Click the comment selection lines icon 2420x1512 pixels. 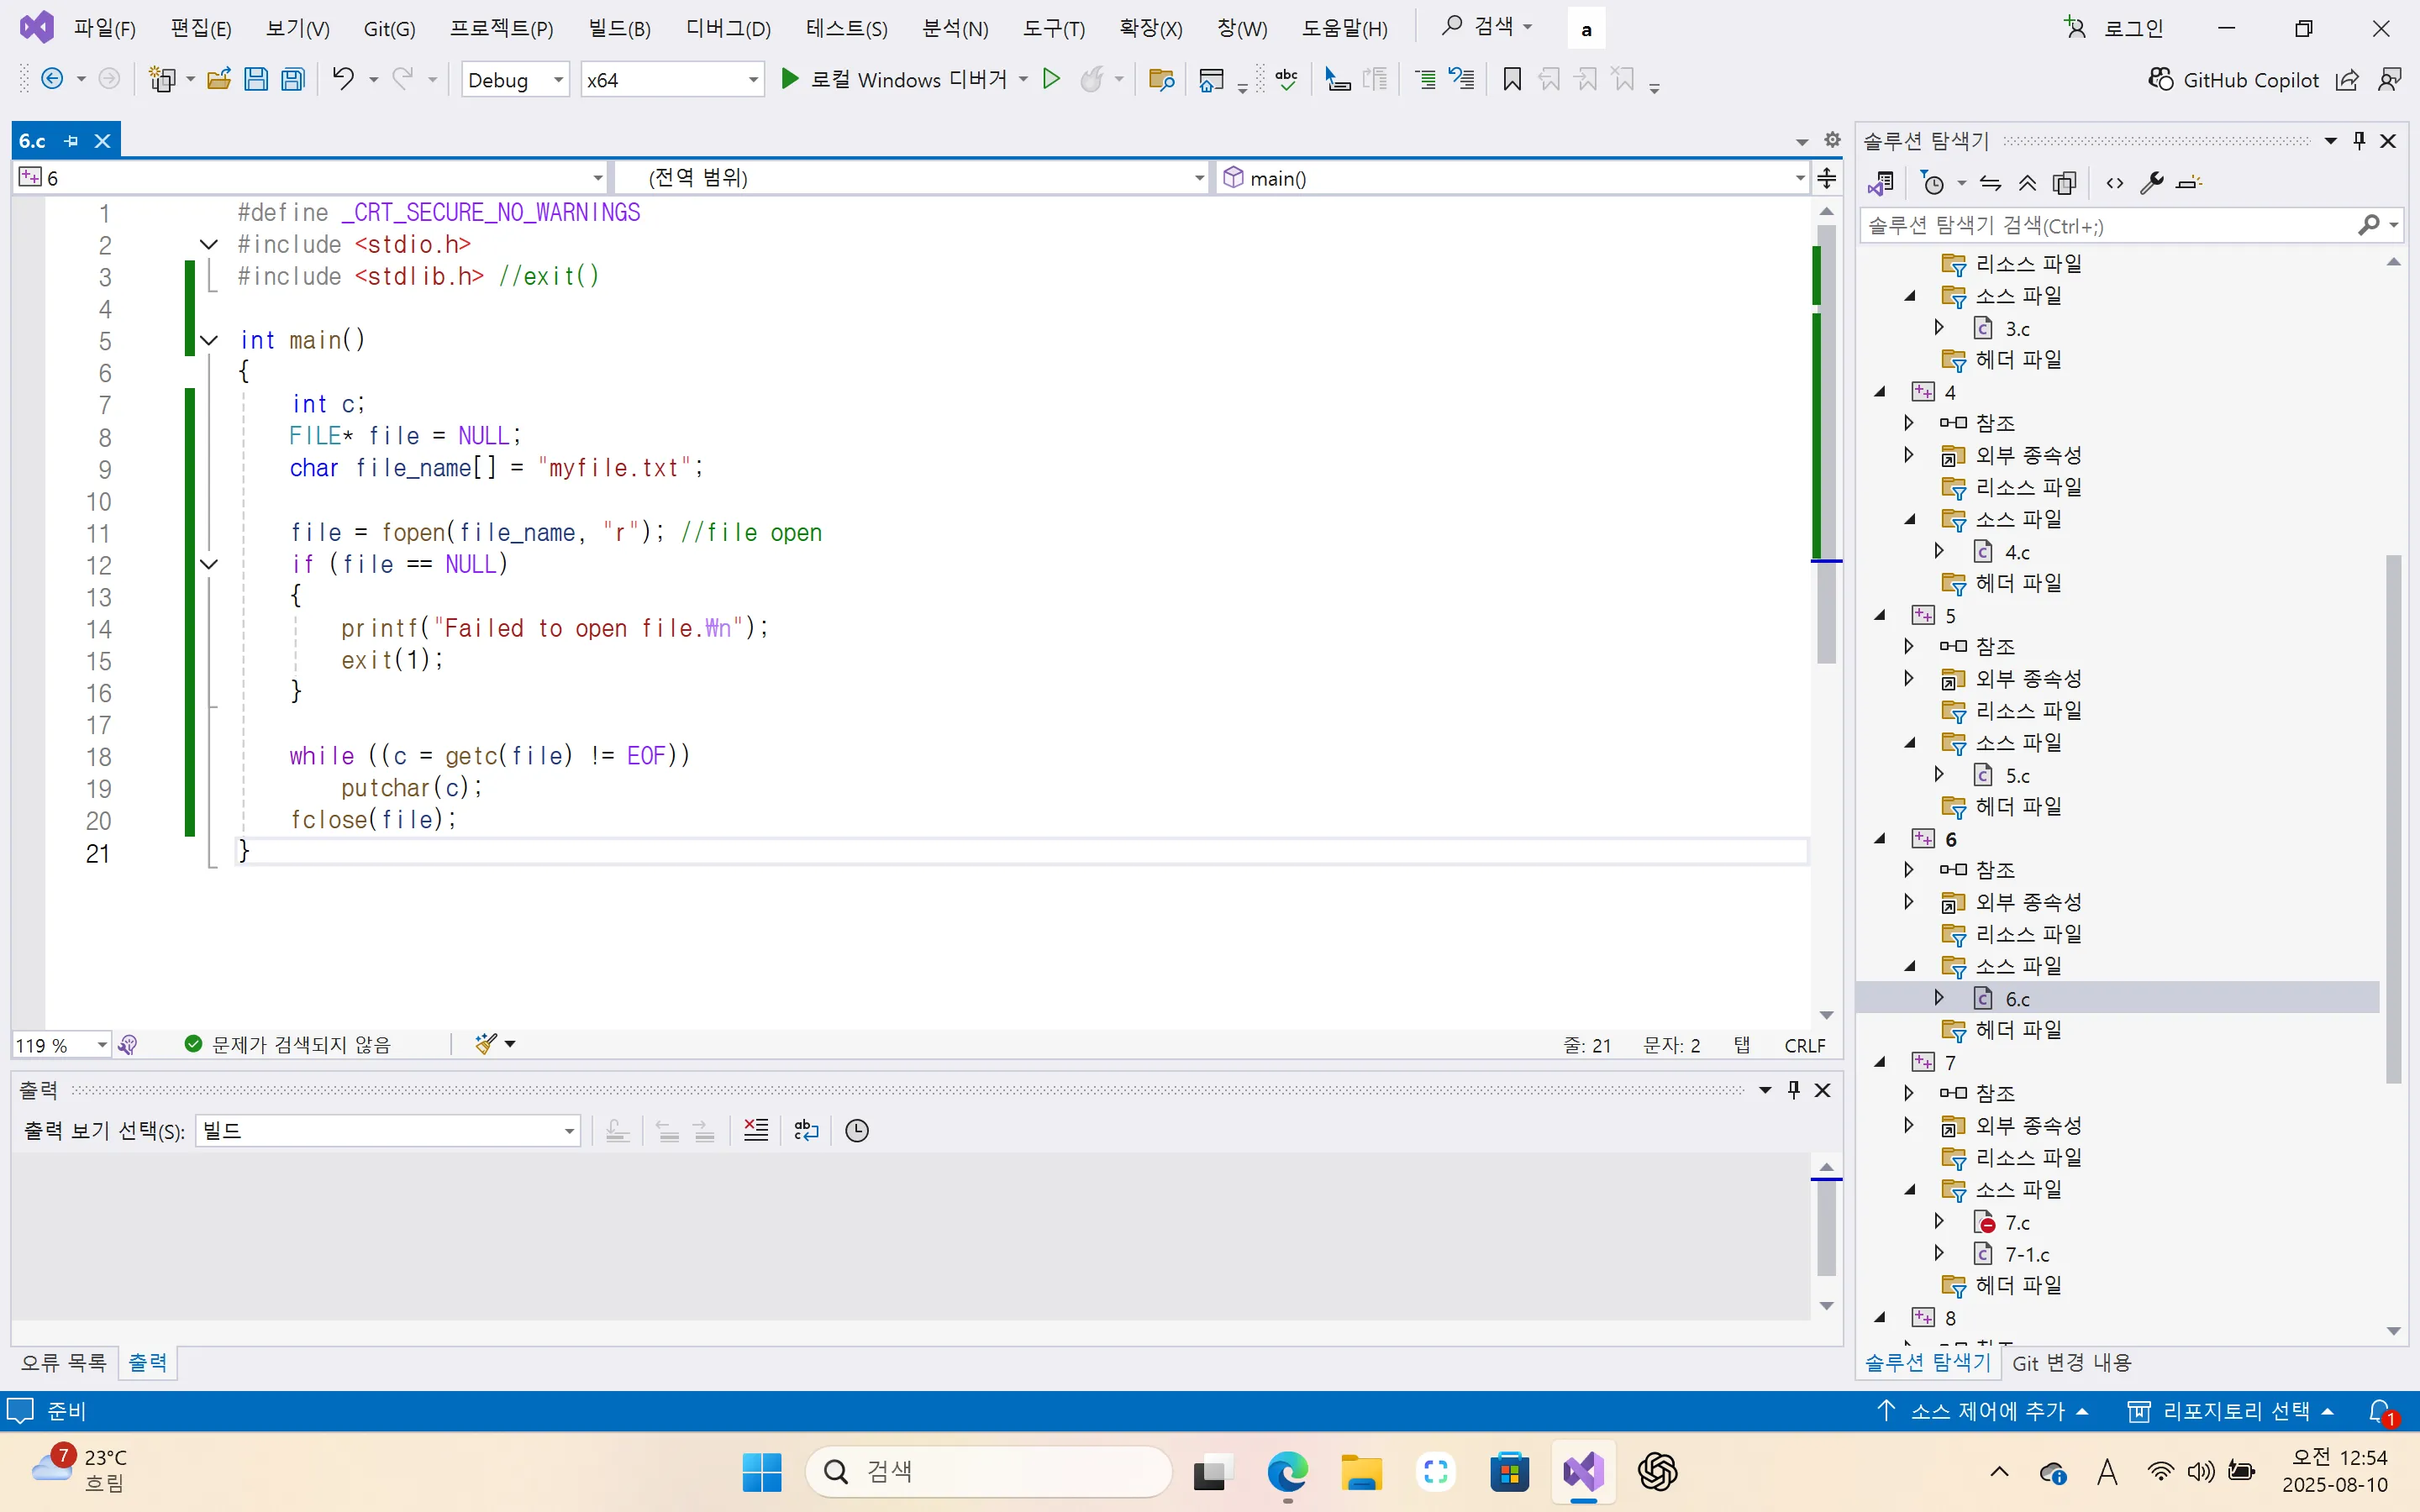click(x=1425, y=79)
